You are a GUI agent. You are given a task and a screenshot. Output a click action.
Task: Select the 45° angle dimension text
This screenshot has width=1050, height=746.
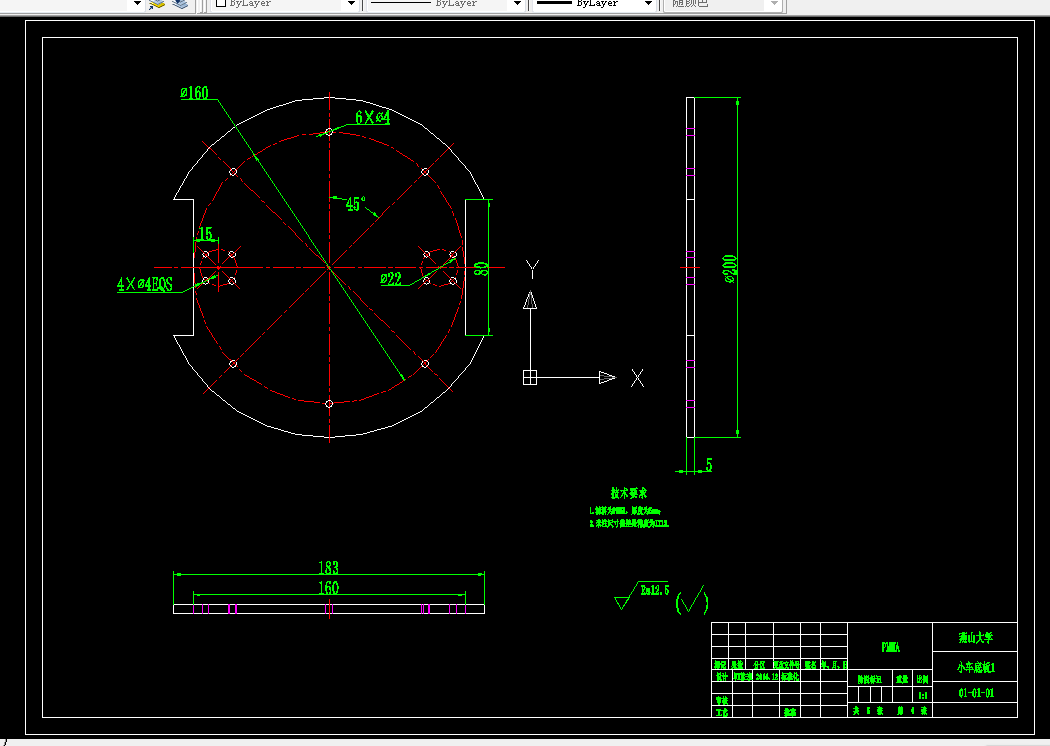[356, 204]
